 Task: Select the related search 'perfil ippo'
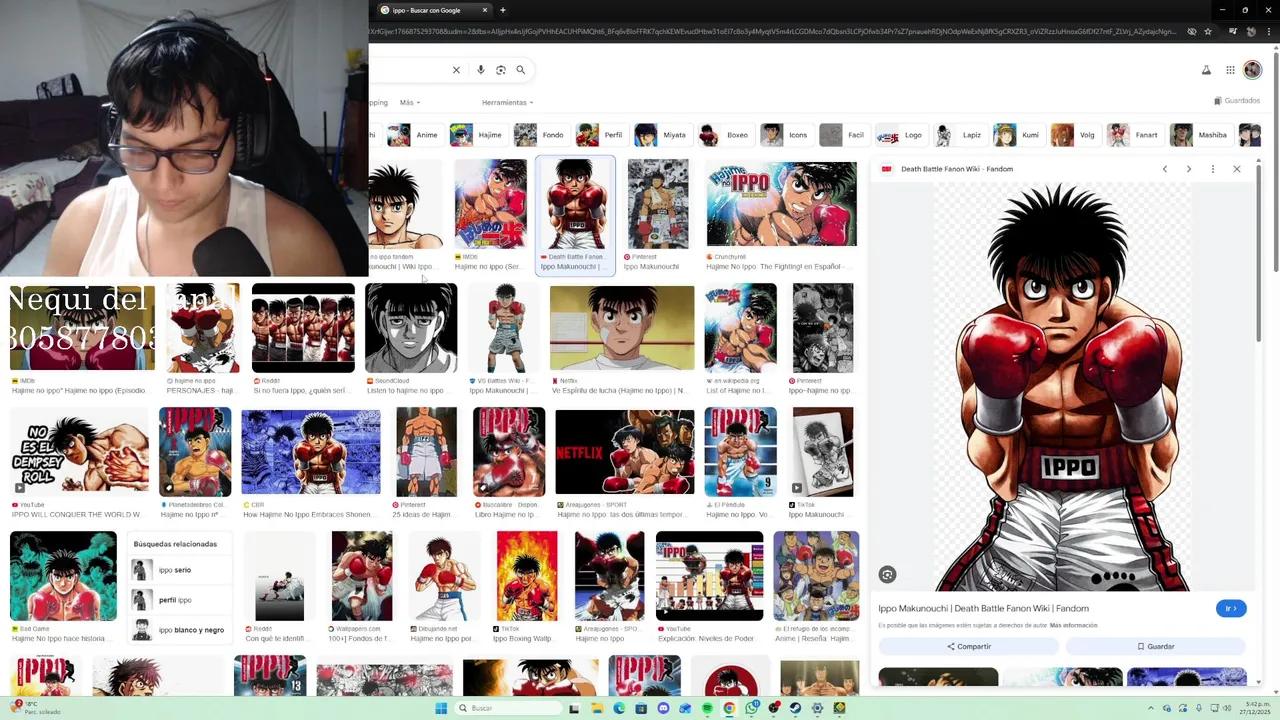(179, 600)
